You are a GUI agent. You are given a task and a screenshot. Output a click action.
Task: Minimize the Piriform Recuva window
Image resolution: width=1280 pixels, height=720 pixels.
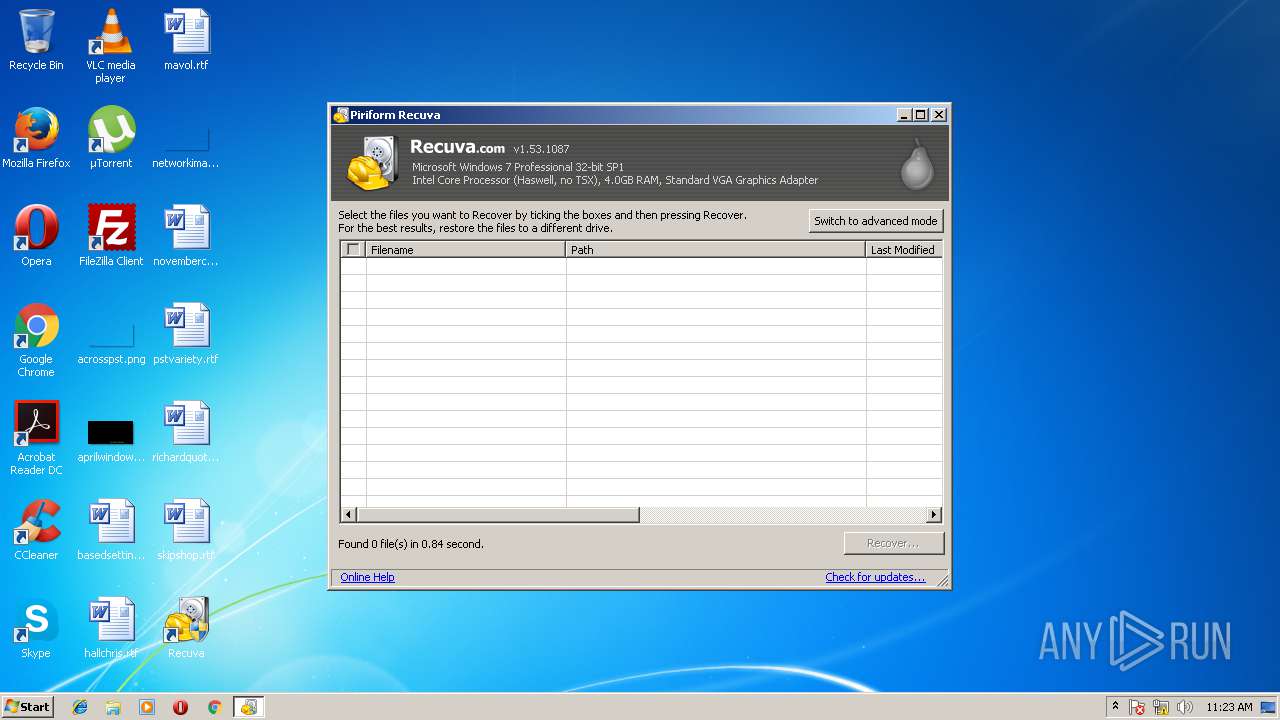pos(904,115)
